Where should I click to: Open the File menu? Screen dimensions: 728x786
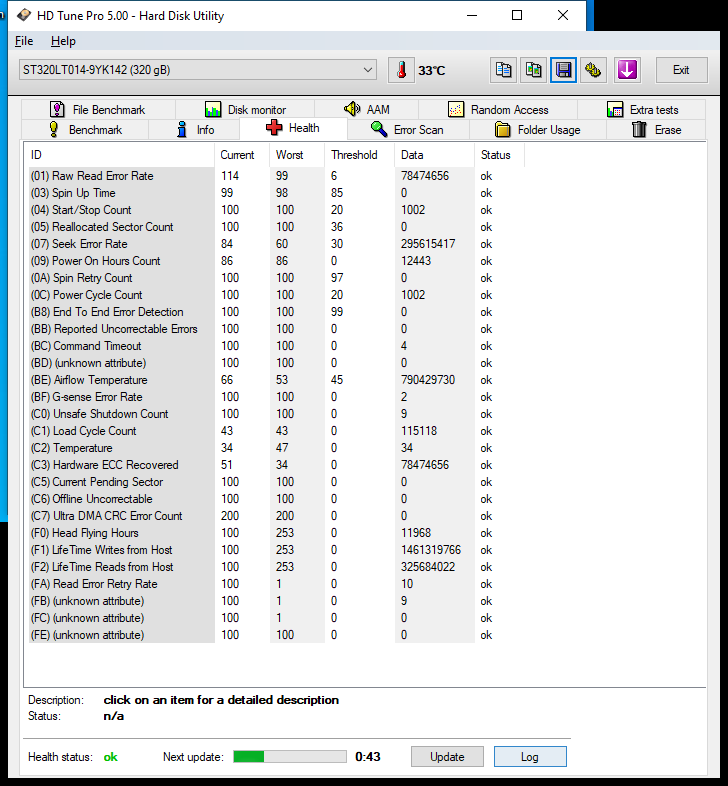click(24, 41)
